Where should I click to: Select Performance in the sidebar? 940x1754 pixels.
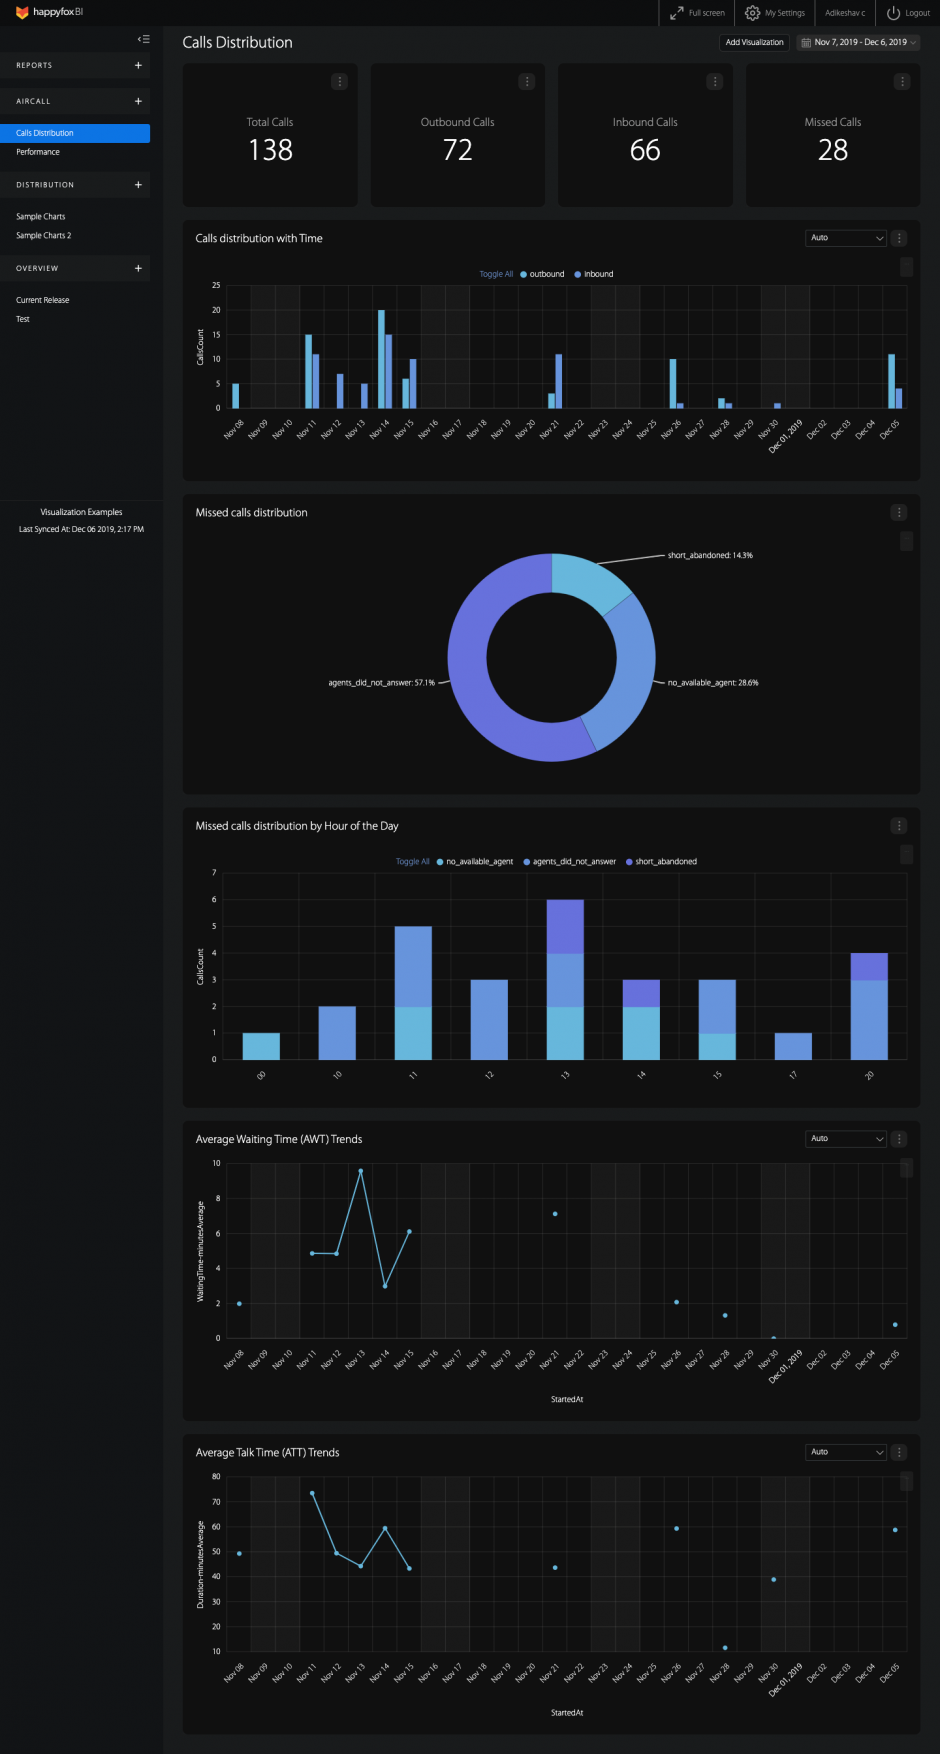pos(38,152)
